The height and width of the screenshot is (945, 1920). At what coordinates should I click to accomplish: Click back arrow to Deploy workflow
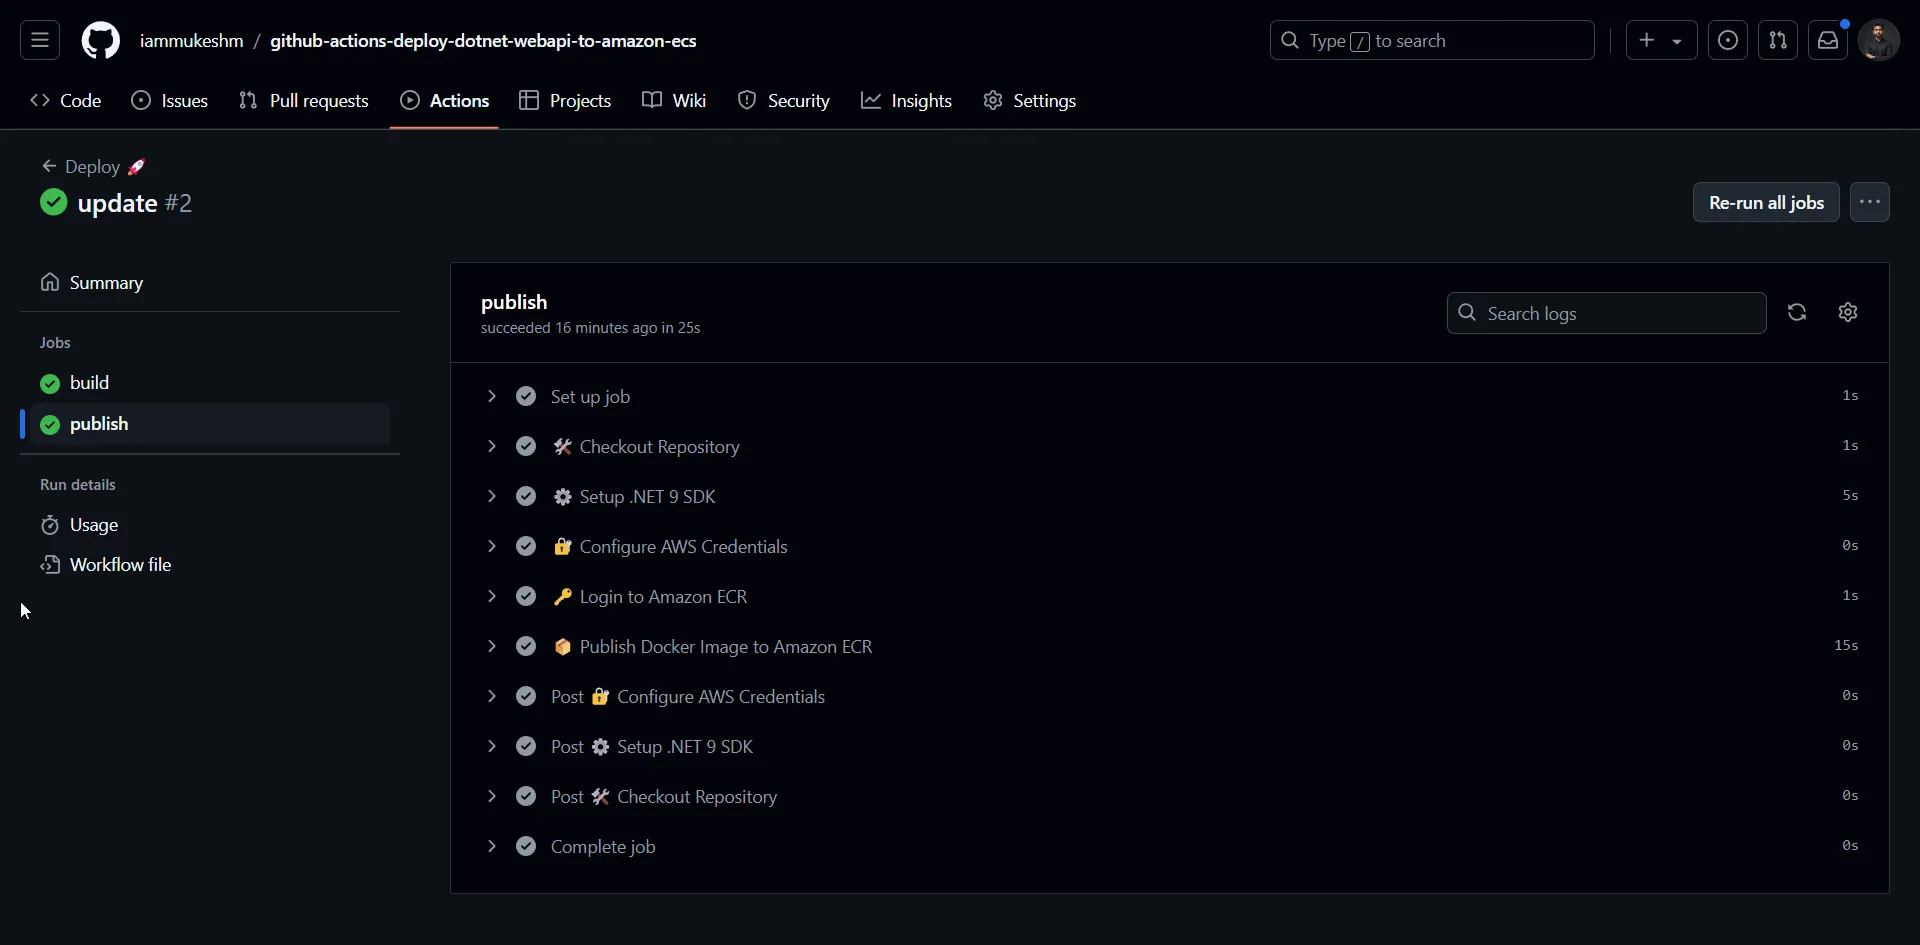(49, 167)
